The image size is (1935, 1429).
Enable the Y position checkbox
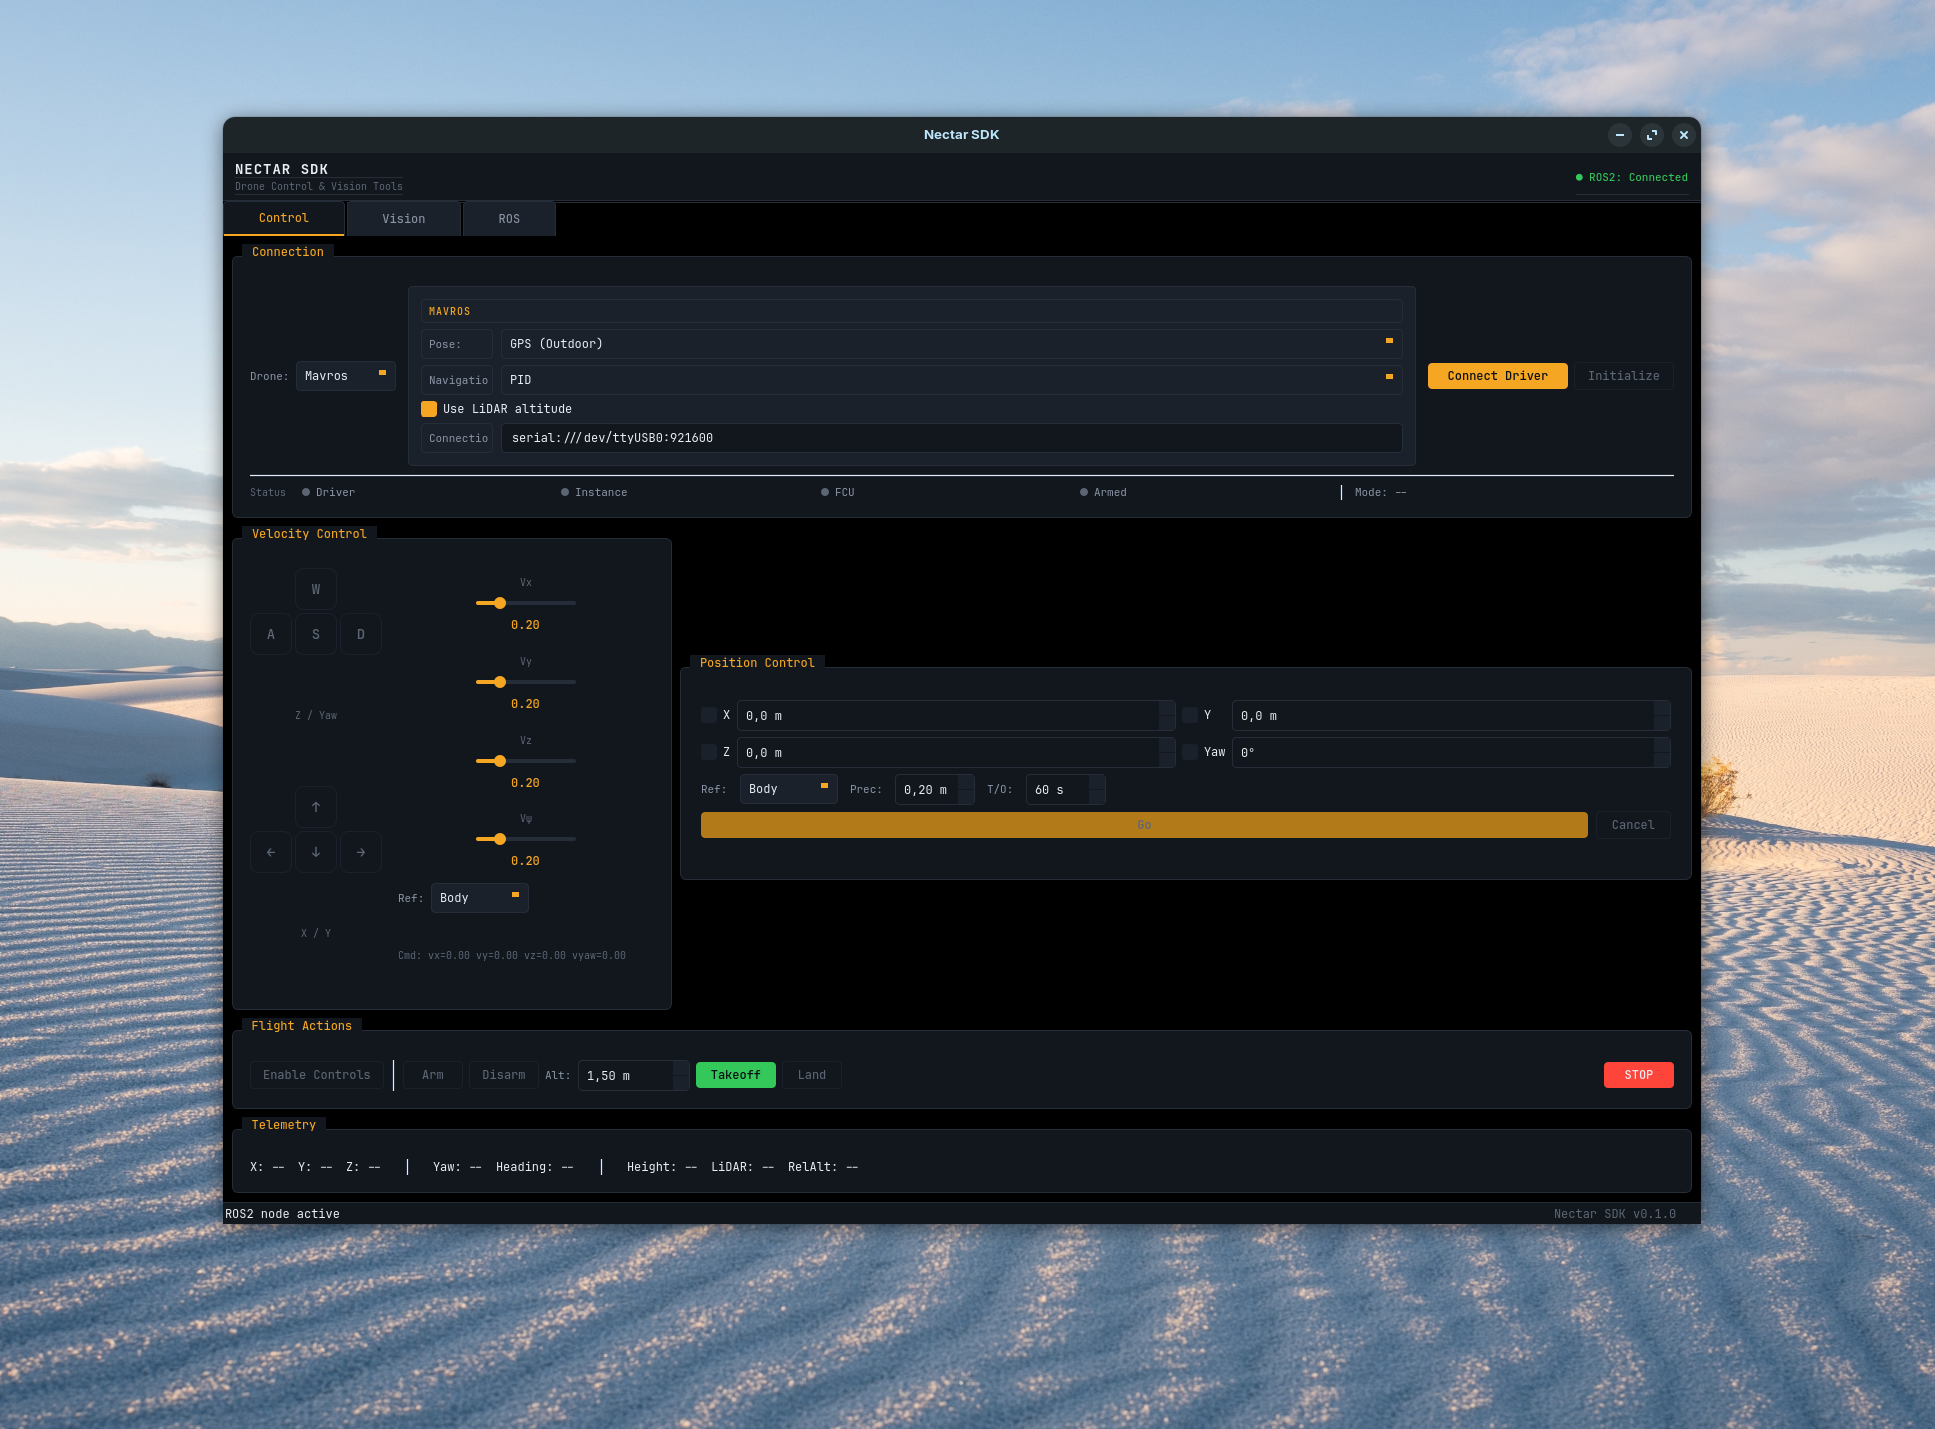tap(1190, 715)
